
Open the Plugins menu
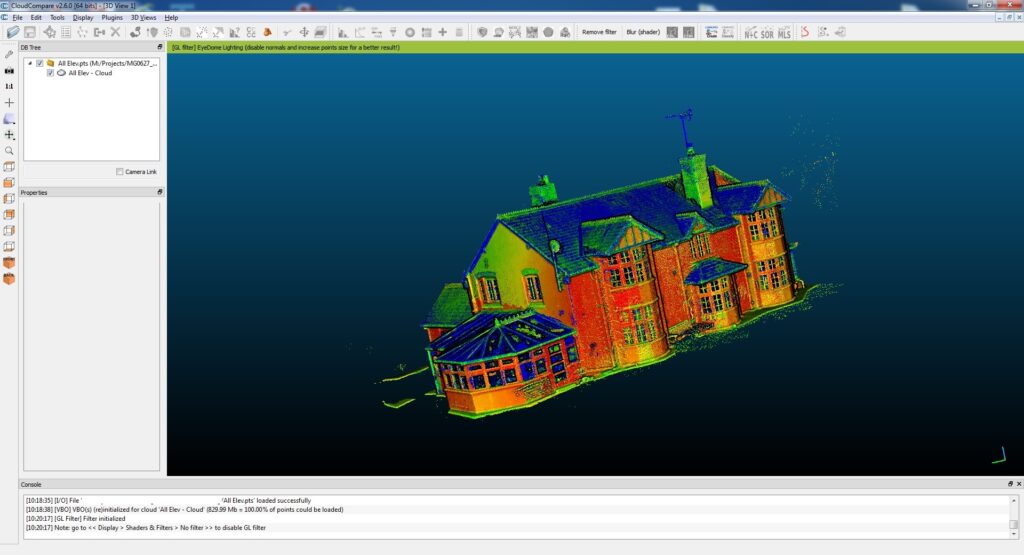pyautogui.click(x=112, y=18)
